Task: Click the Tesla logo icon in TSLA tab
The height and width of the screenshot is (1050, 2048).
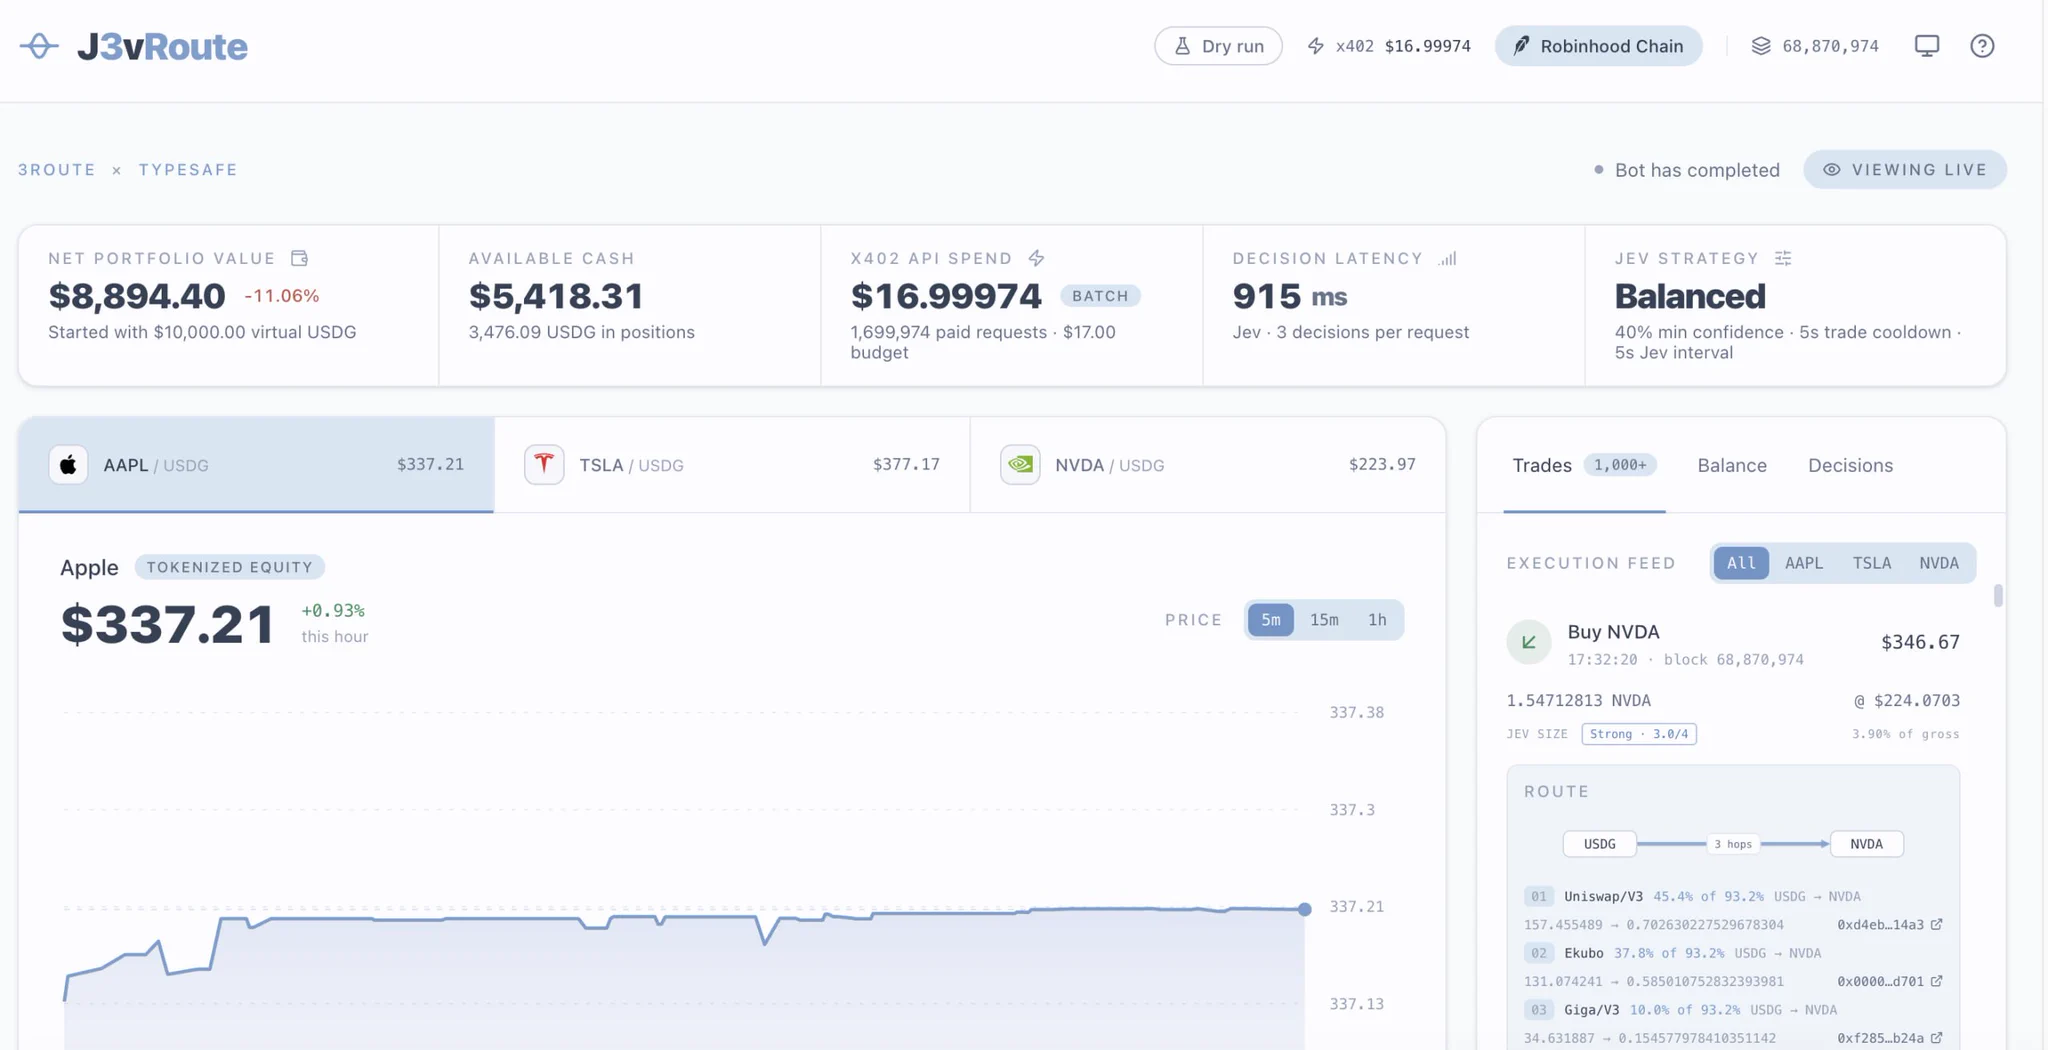Action: click(544, 464)
